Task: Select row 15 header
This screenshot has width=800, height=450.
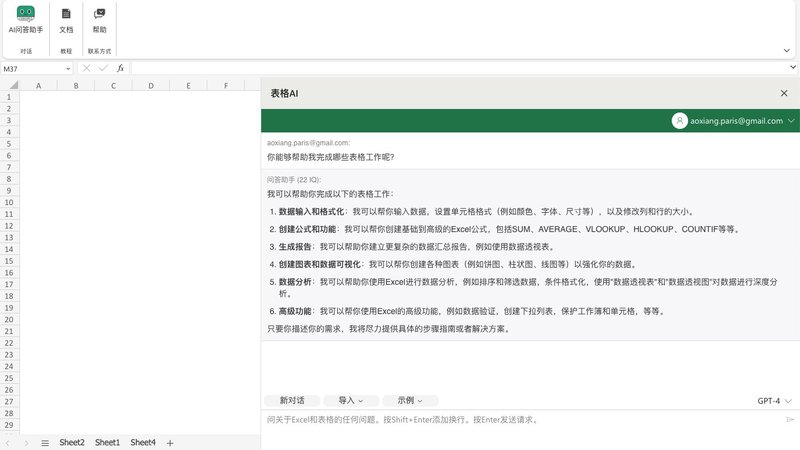Action: [9, 261]
